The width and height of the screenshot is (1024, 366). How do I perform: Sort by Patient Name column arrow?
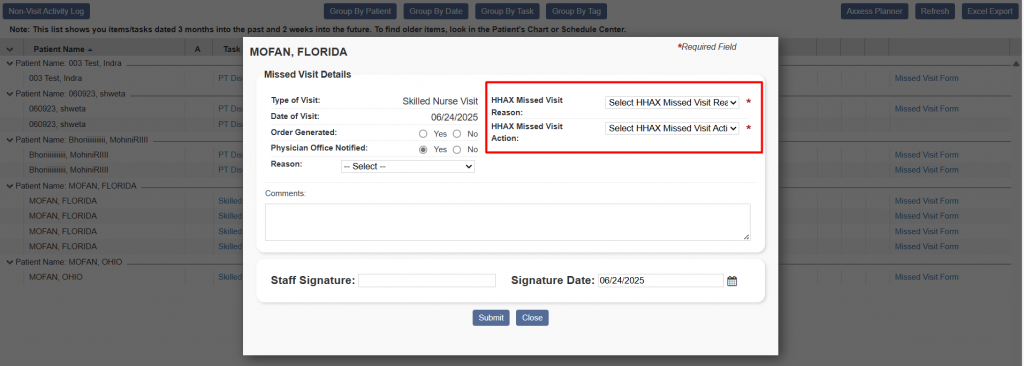(89, 49)
